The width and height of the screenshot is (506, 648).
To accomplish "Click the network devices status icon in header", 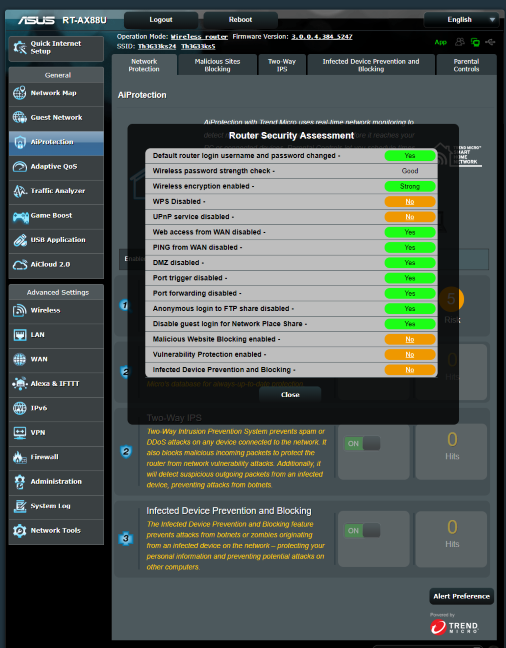I will point(475,42).
